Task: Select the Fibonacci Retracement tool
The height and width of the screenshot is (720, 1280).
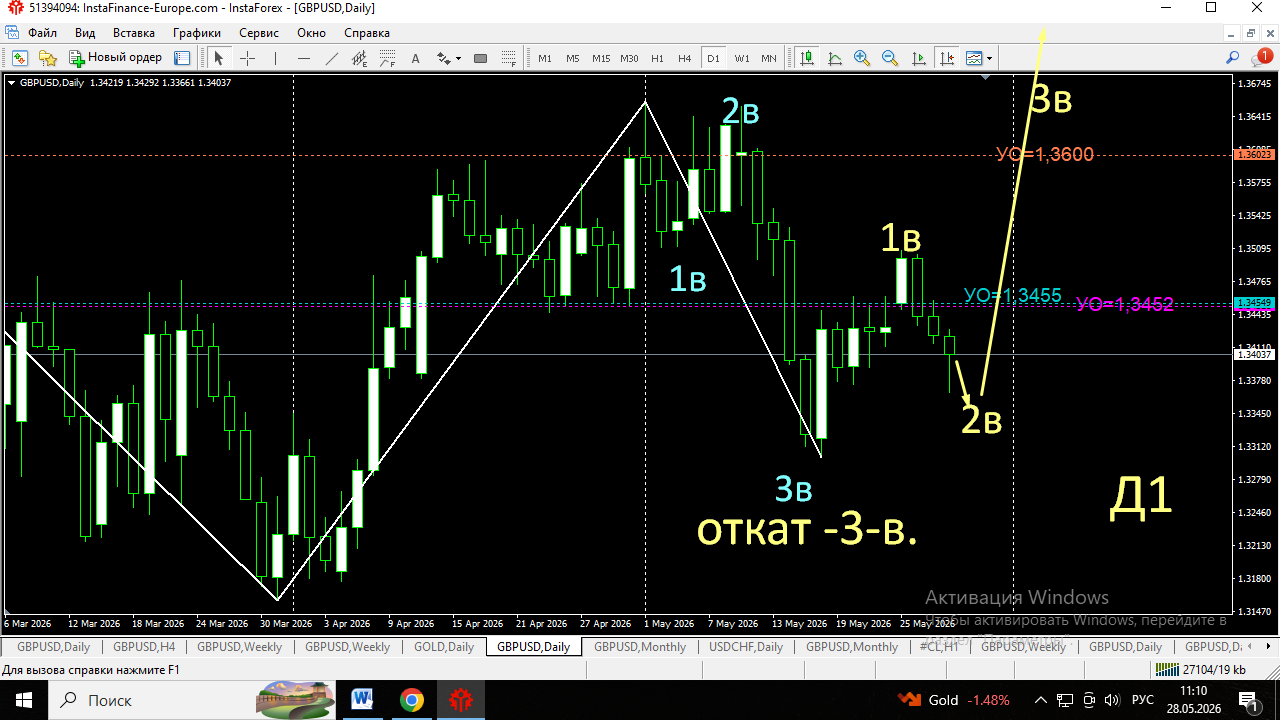Action: tap(387, 58)
